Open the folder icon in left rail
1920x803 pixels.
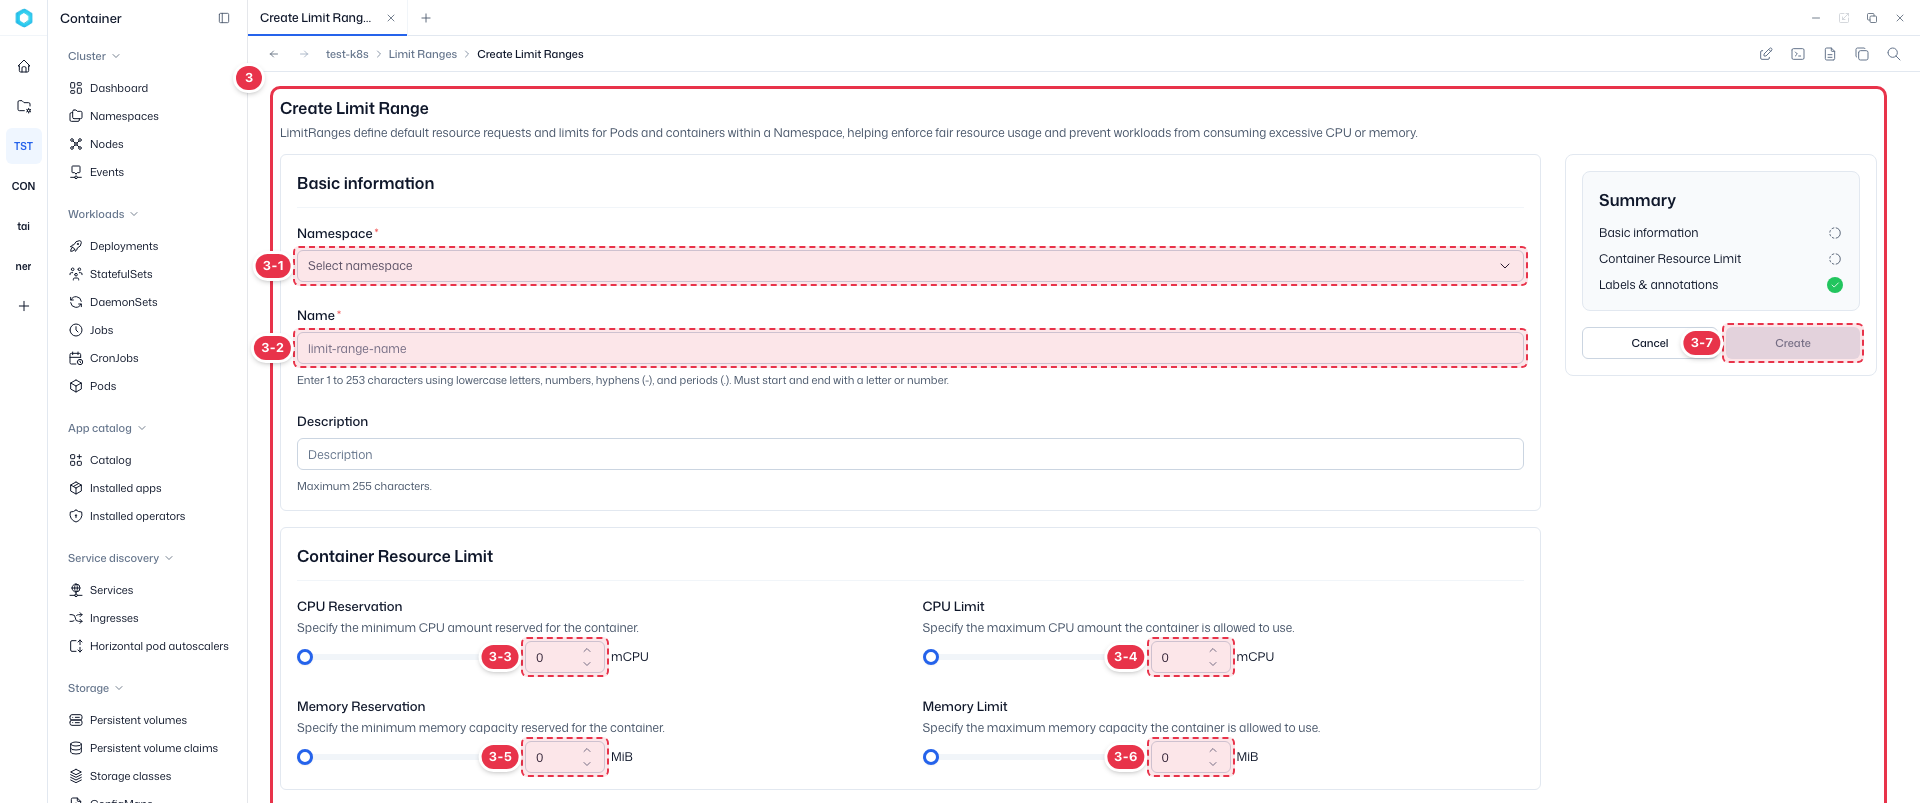24,106
